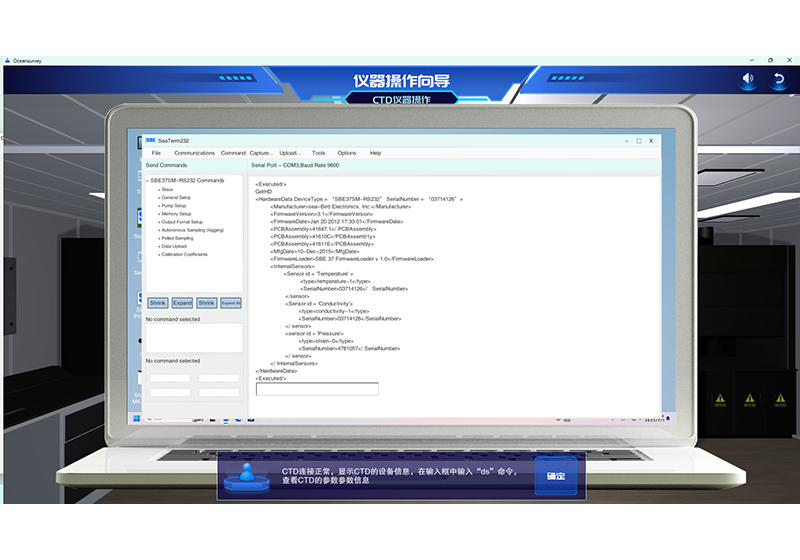Expand the General Setup node
This screenshot has width=800, height=560.
(159, 197)
